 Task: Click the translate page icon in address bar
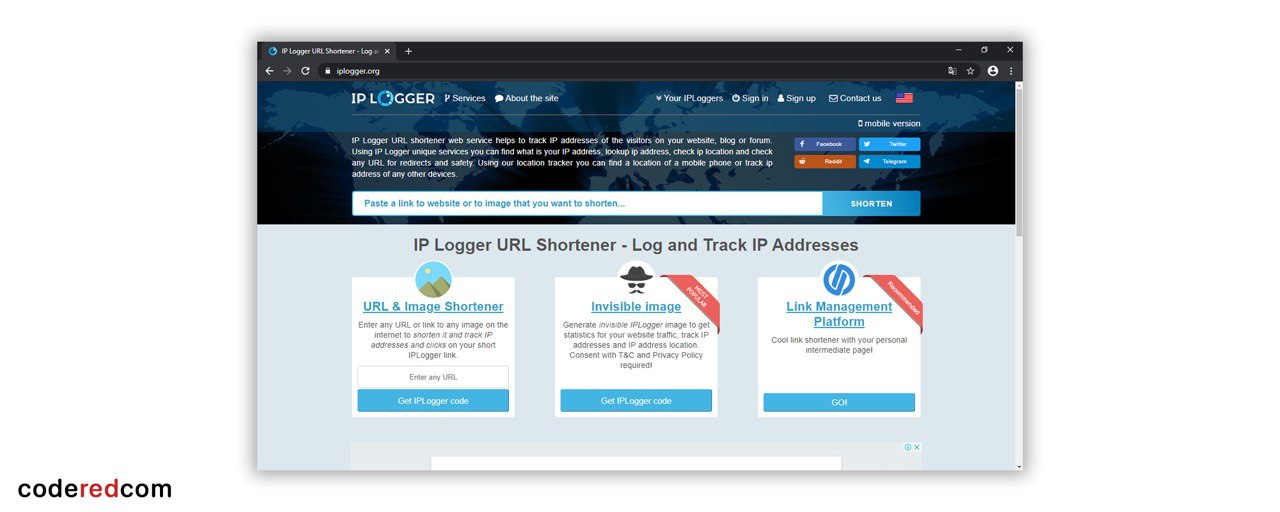point(952,71)
